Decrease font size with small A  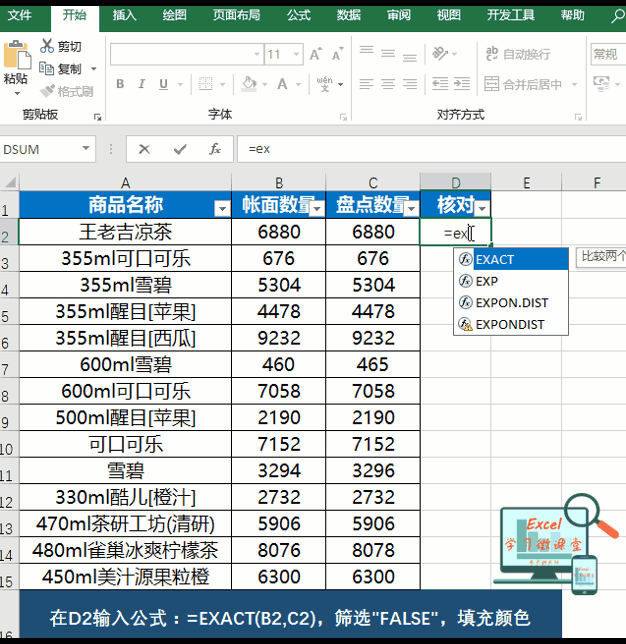337,54
